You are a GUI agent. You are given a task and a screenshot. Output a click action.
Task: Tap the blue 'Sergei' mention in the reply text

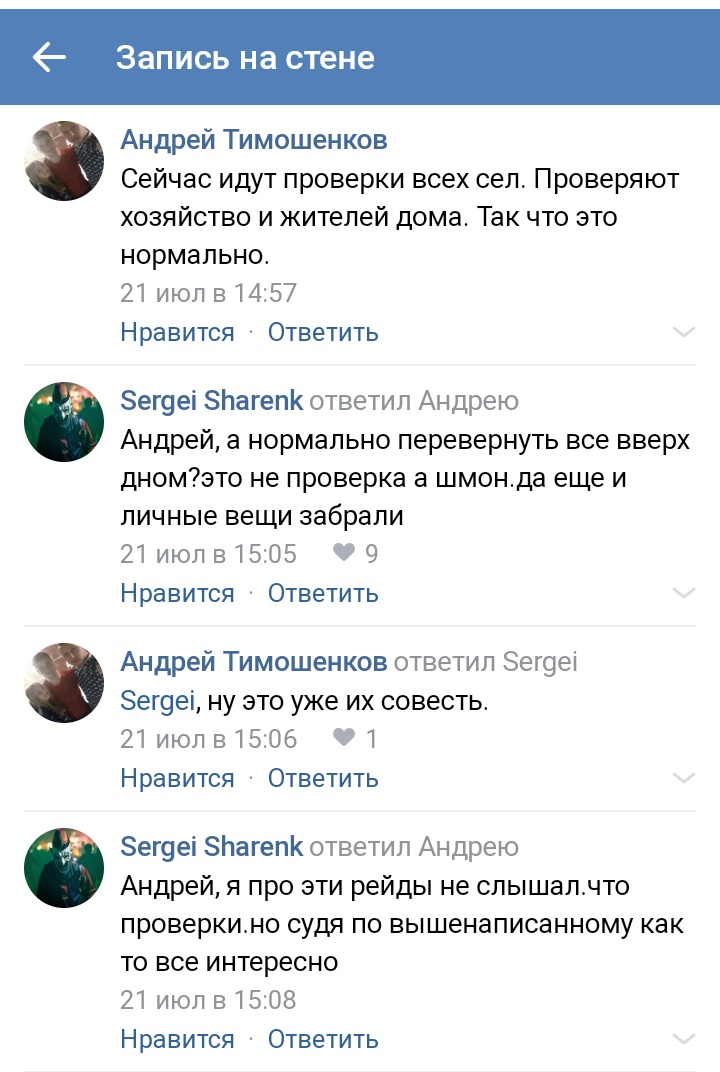[x=157, y=701]
